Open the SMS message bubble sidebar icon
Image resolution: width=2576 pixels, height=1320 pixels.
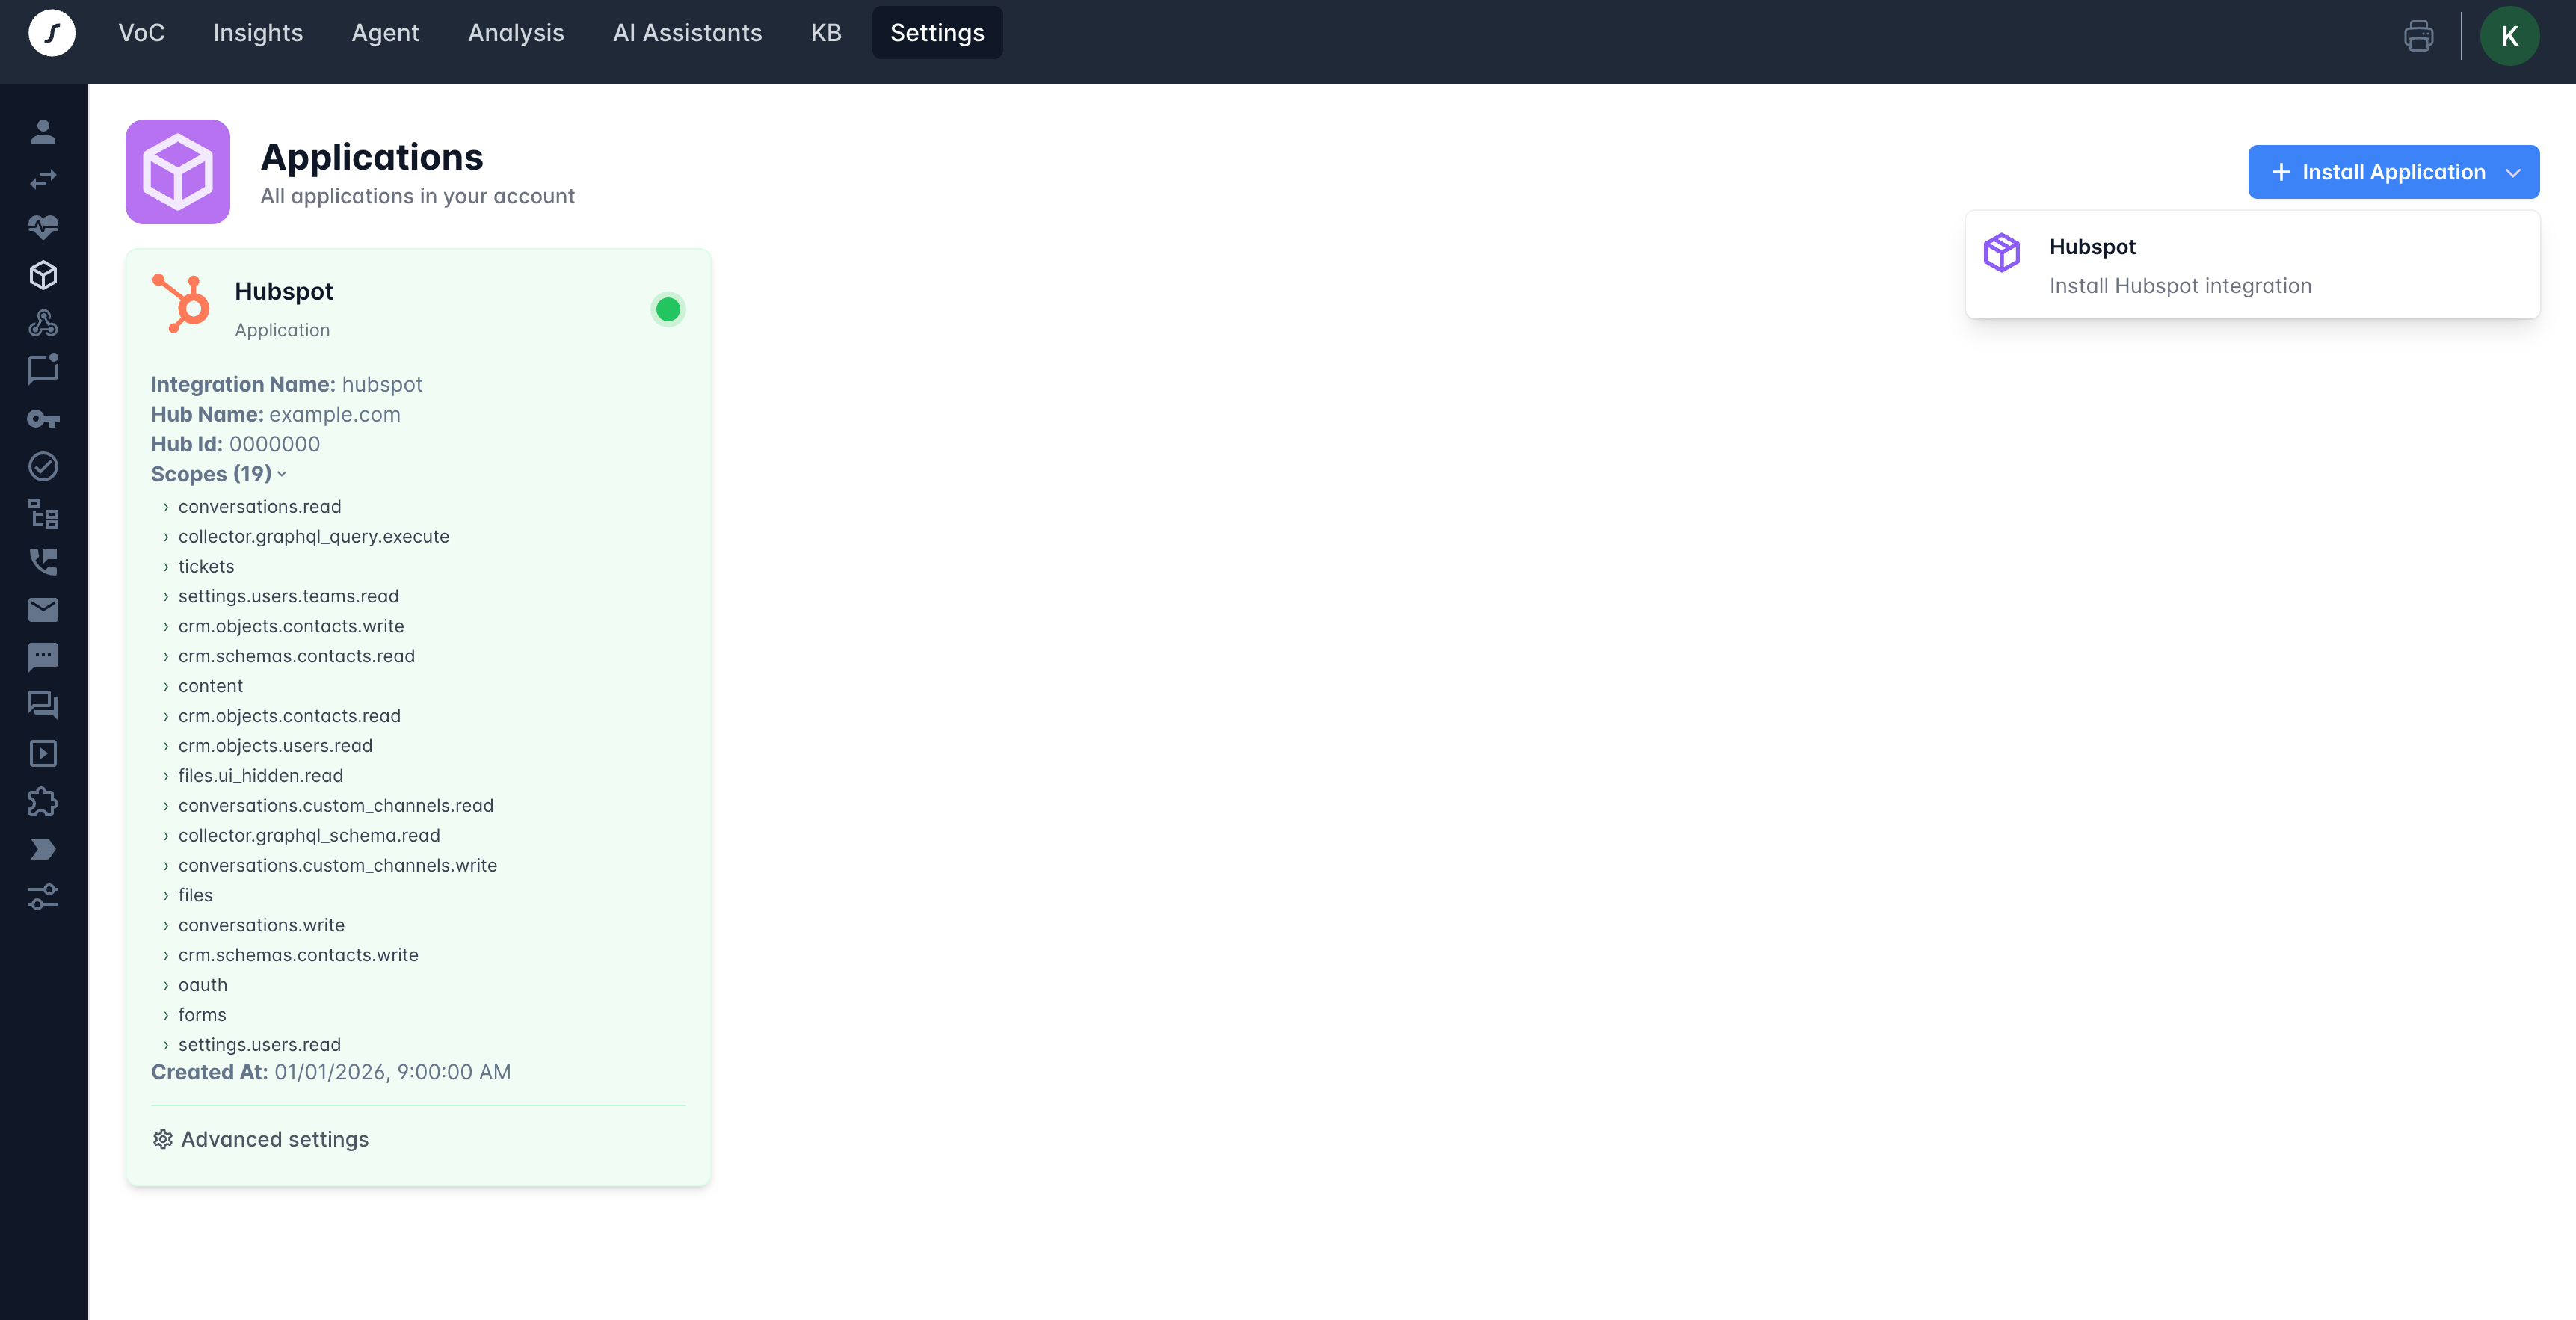[43, 657]
